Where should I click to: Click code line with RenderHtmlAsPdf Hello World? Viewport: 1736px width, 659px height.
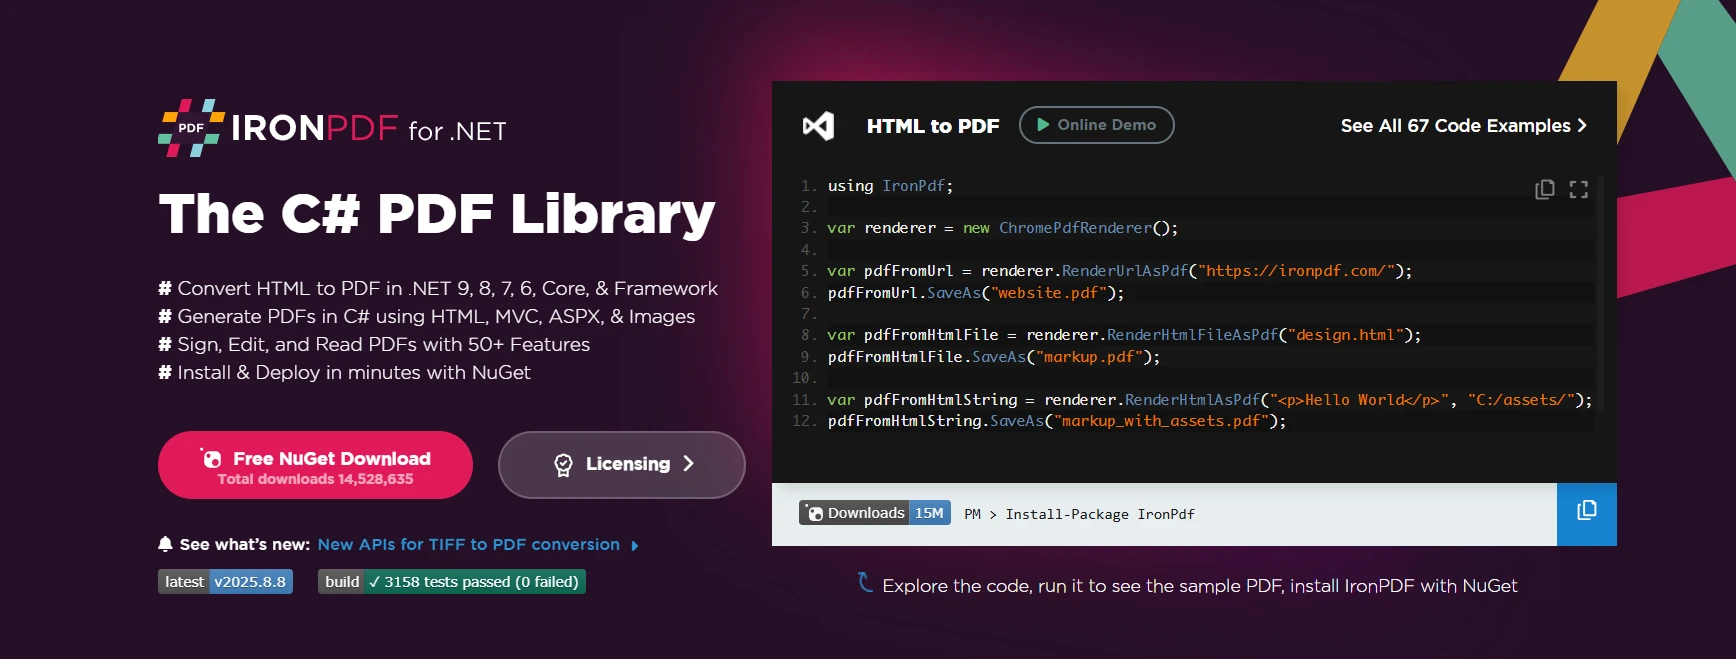pyautogui.click(x=1209, y=400)
